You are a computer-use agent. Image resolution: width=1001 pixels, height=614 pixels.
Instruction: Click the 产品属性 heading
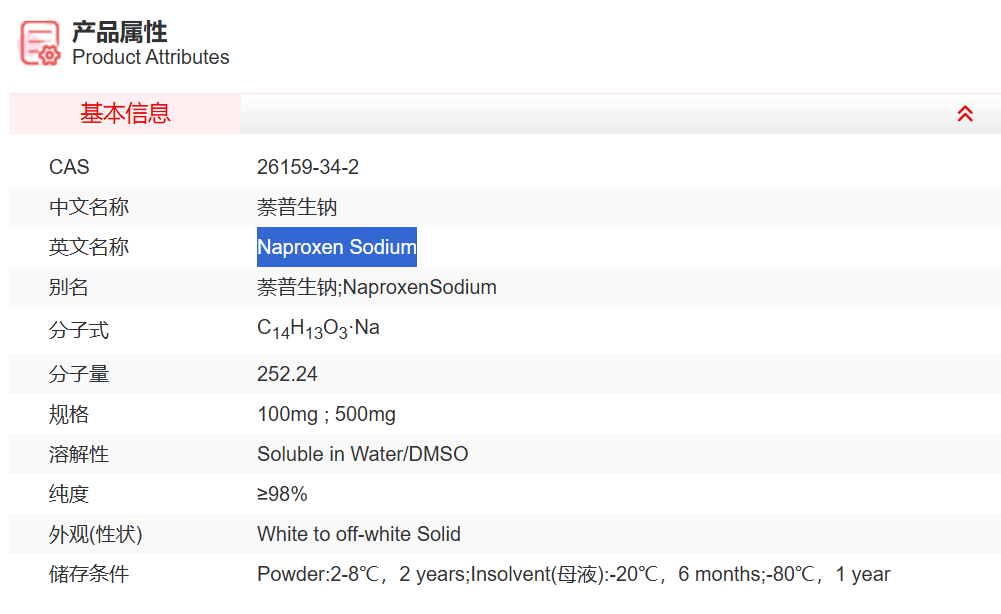pyautogui.click(x=119, y=32)
